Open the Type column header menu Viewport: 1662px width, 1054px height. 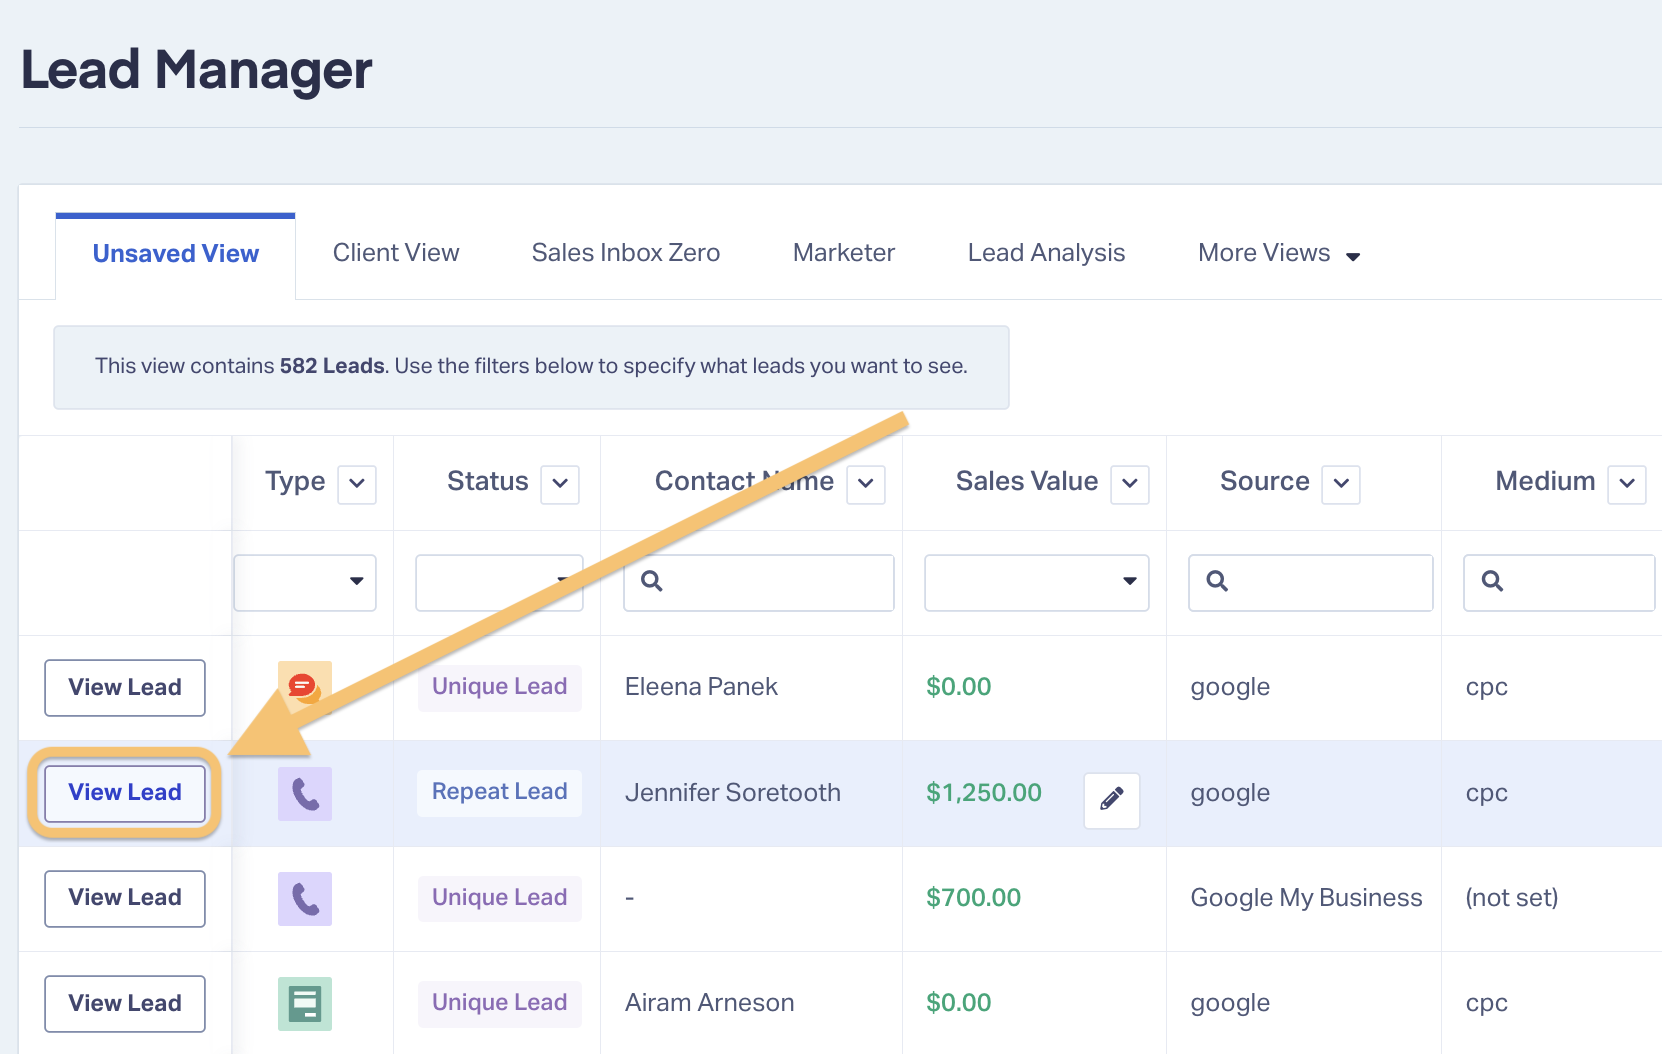357,484
